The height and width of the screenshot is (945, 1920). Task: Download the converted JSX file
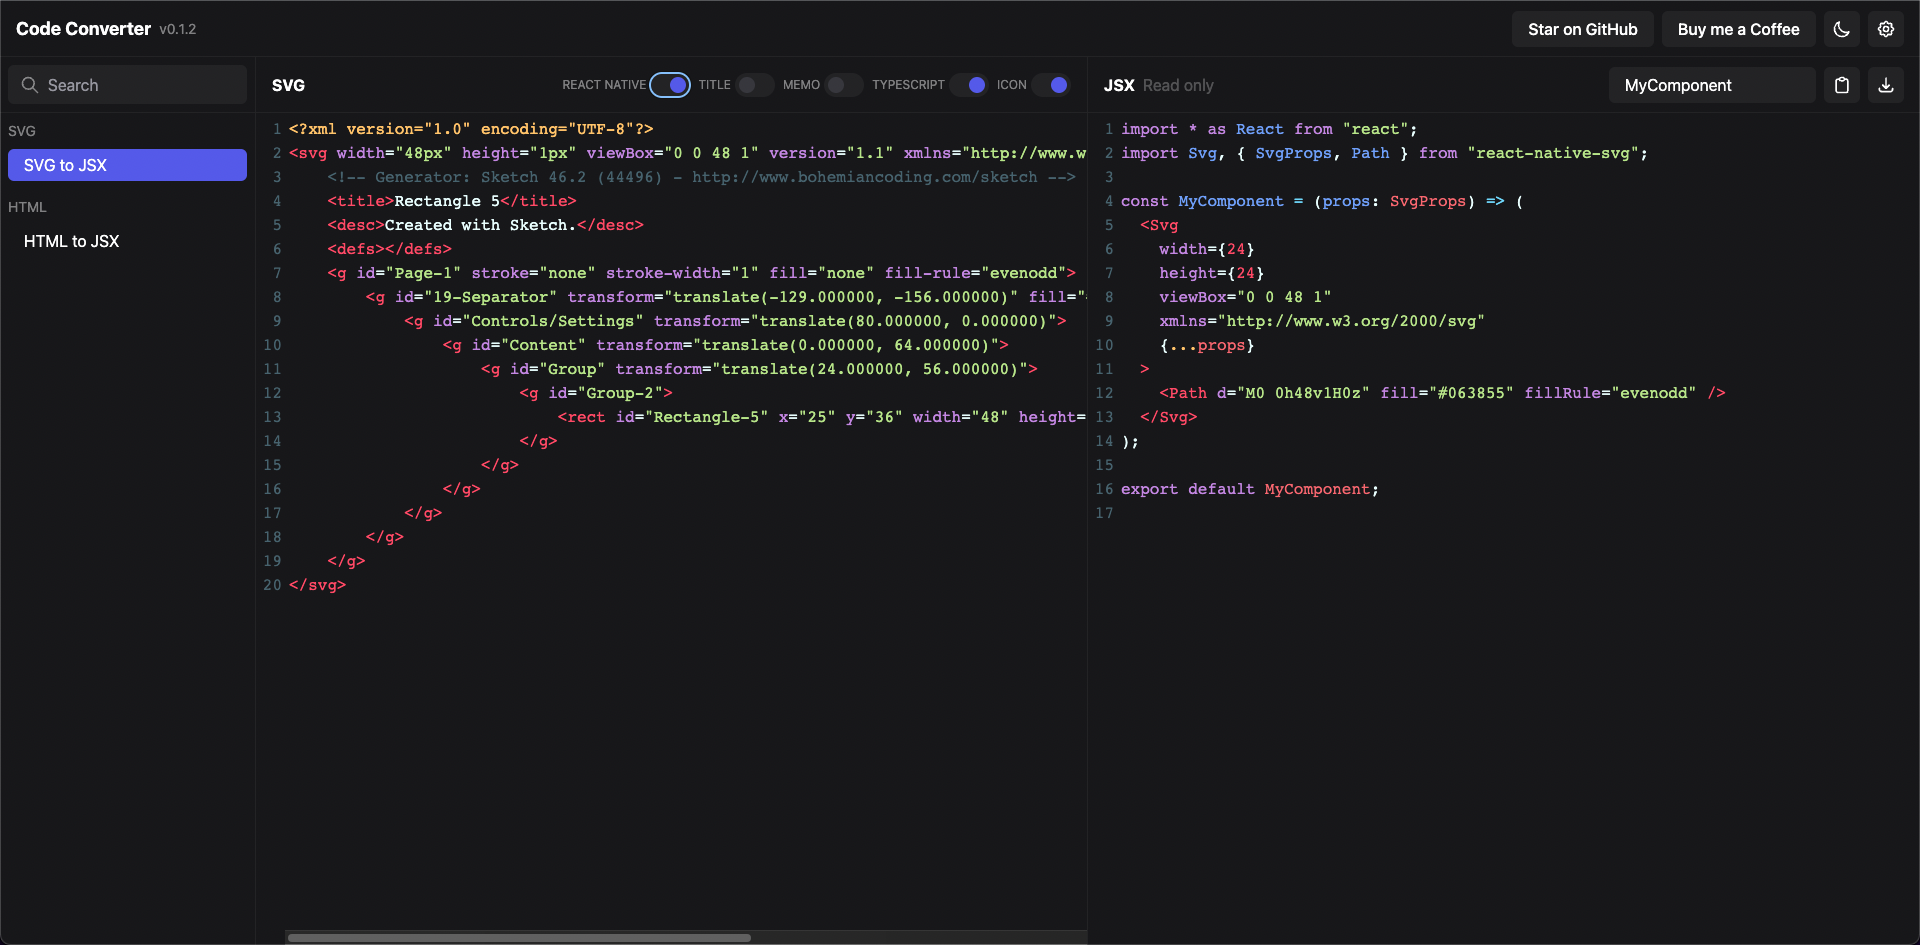pos(1887,85)
